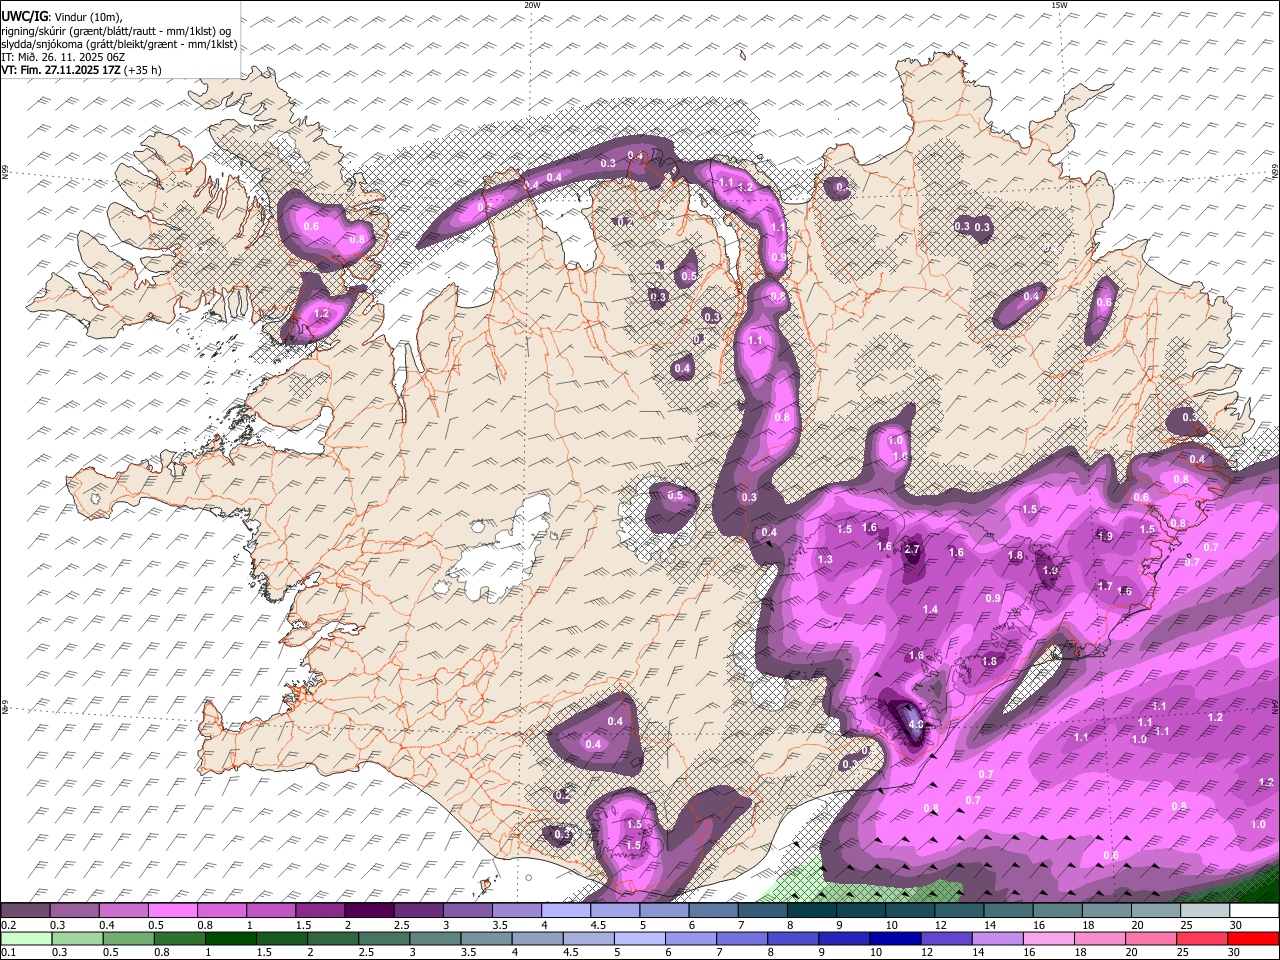Click the '1.4' precipitation value on the map
This screenshot has width=1280, height=960.
[930, 609]
